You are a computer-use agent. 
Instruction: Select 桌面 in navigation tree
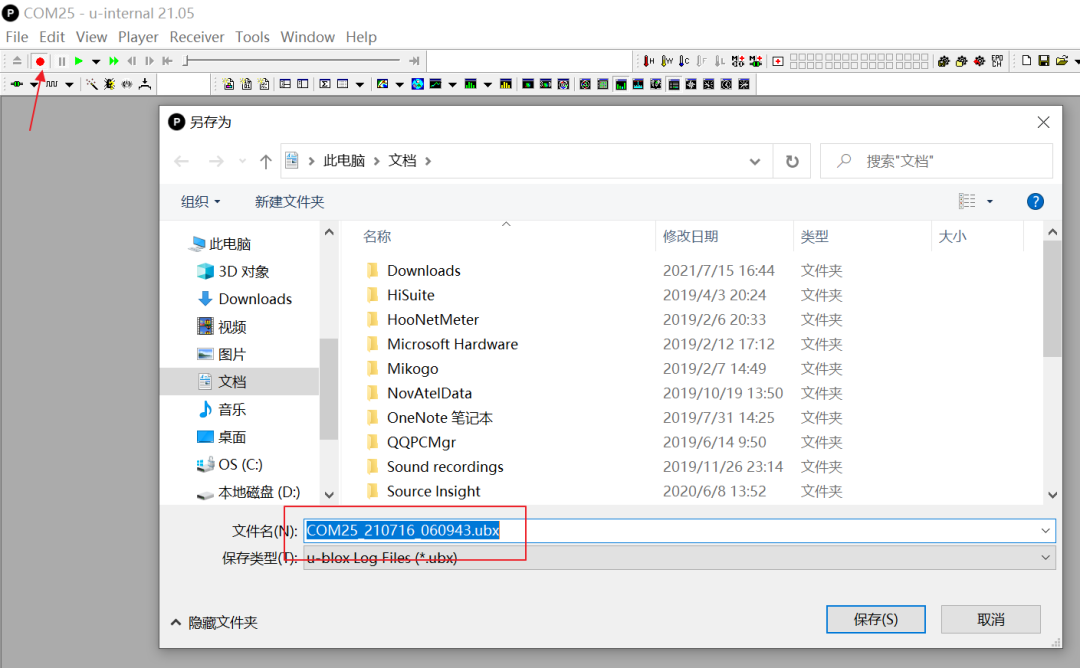[x=222, y=437]
